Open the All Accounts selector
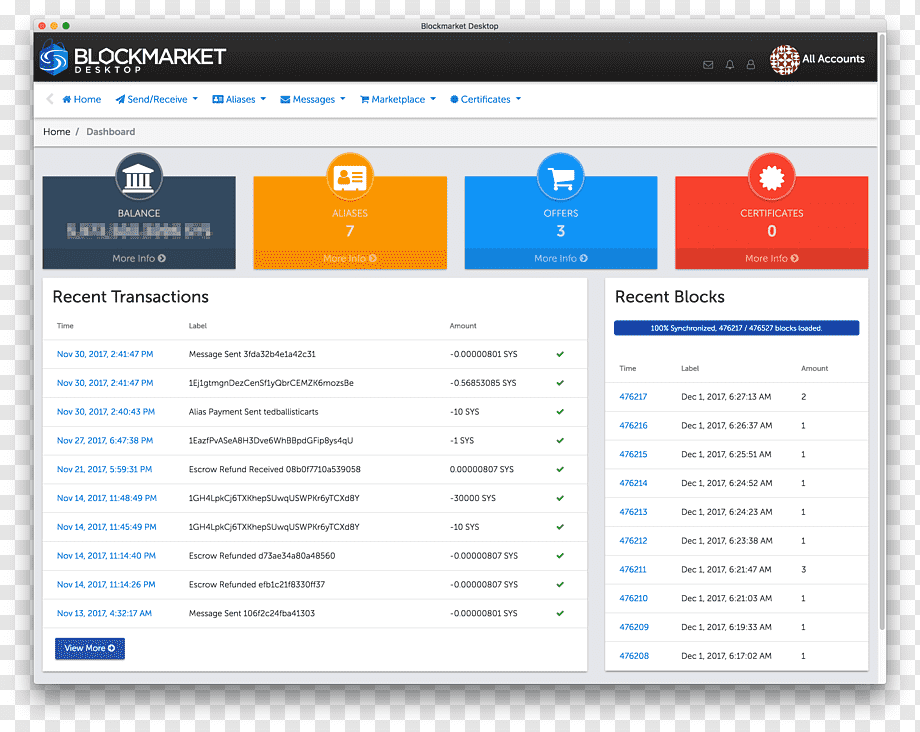 (x=817, y=59)
